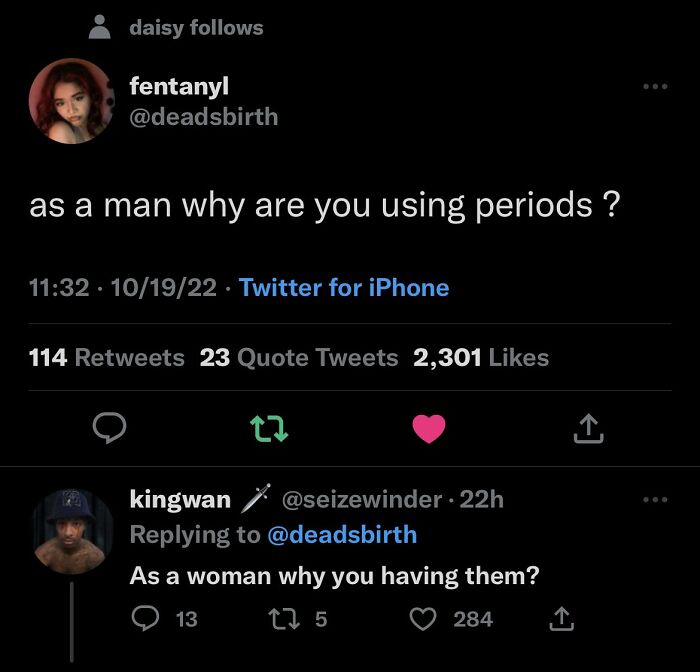The width and height of the screenshot is (700, 672).
Task: Unlike the main tweet with the pink heart
Action: pos(429,428)
